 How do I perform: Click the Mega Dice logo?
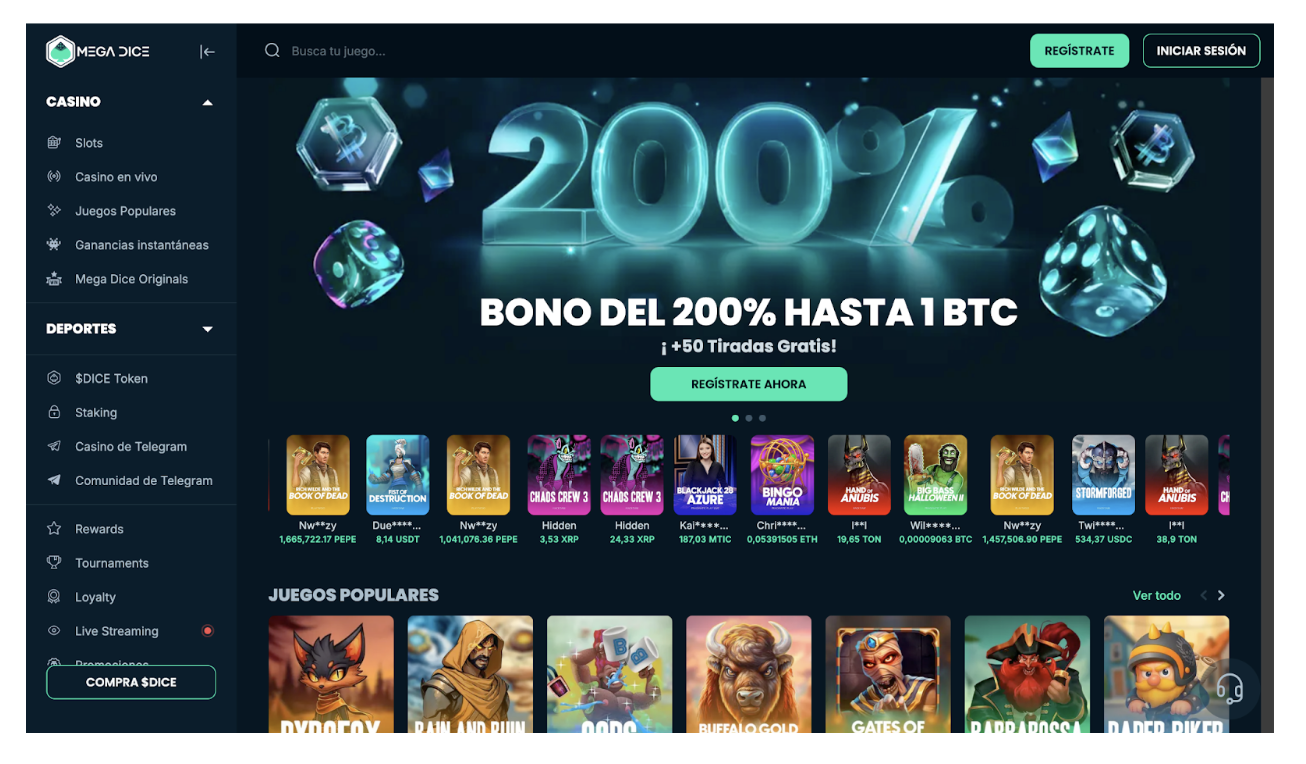click(98, 52)
